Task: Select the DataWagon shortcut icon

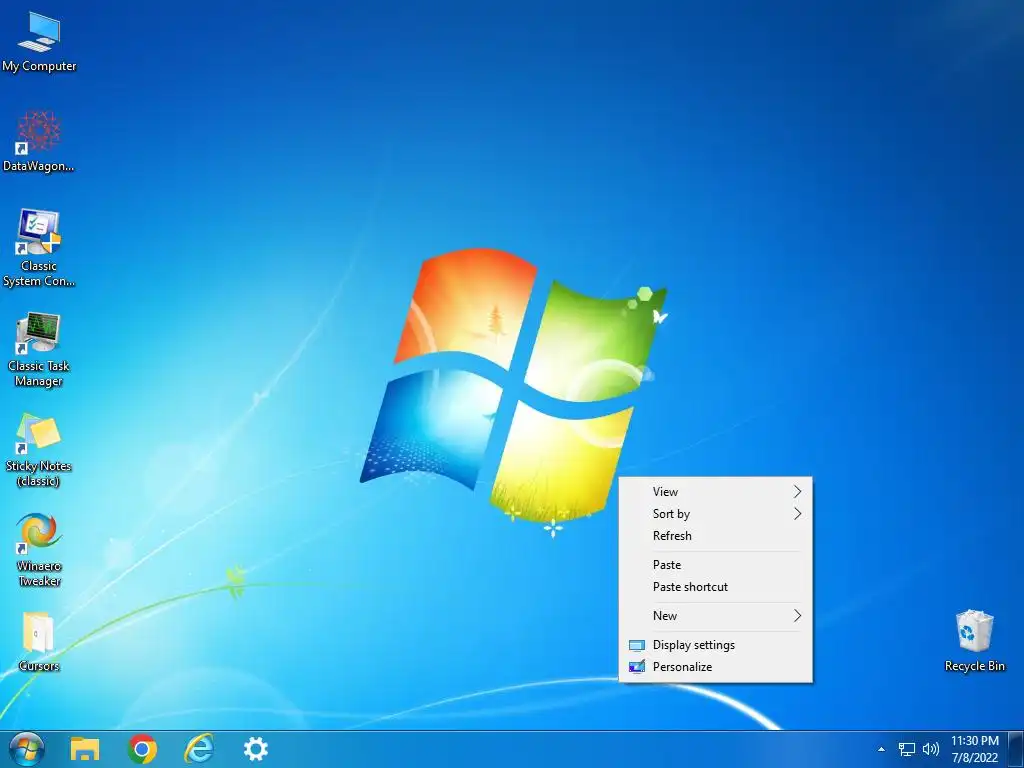Action: [x=39, y=142]
